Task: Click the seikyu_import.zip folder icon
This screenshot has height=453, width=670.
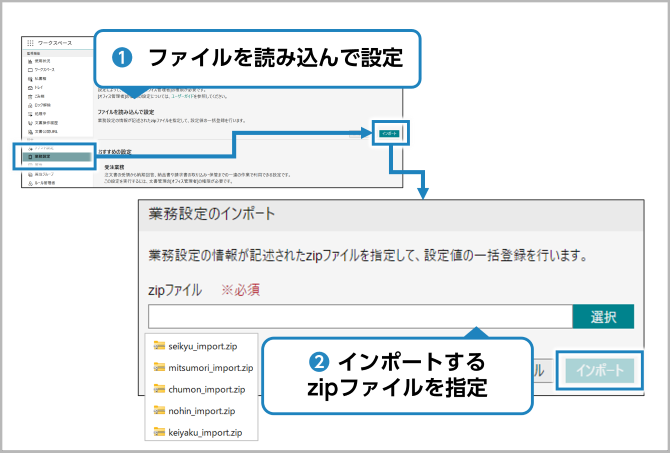Action: 159,345
